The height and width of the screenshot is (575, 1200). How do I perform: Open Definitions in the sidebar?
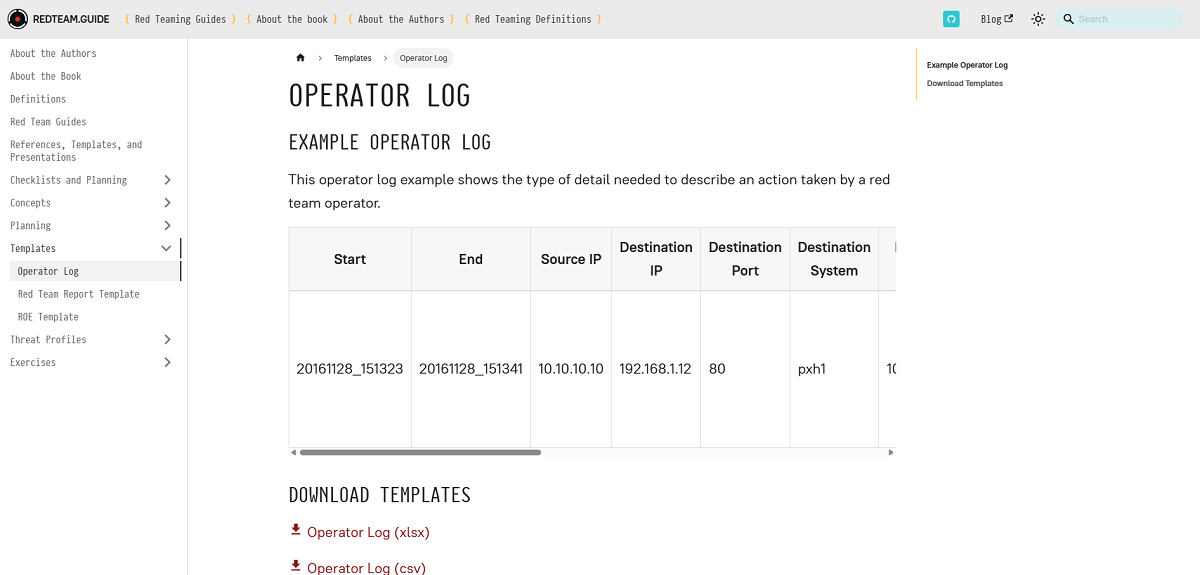click(38, 99)
